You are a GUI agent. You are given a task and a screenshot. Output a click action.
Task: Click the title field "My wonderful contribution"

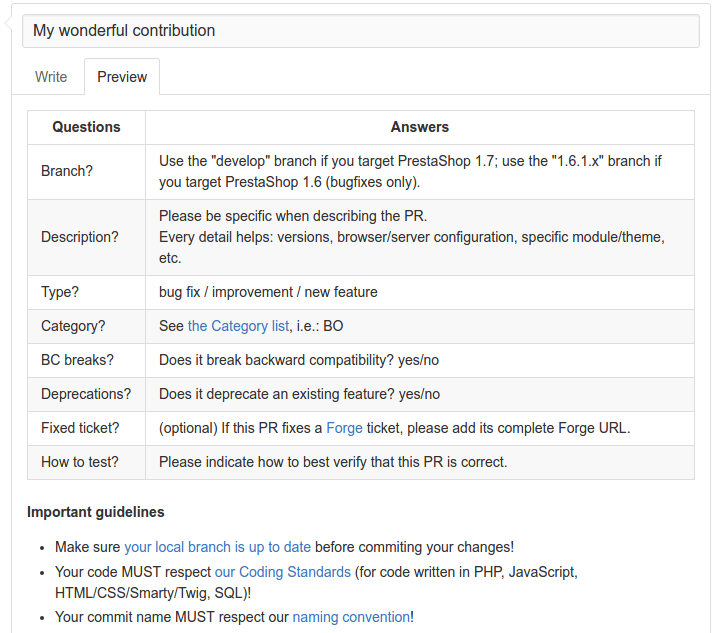coord(360,31)
